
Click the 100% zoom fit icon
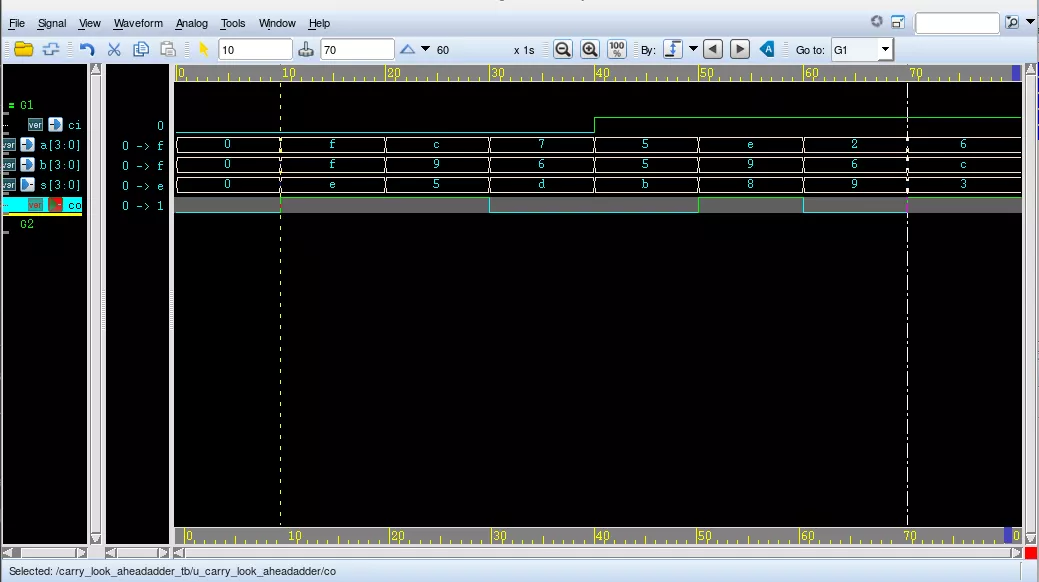click(x=617, y=50)
